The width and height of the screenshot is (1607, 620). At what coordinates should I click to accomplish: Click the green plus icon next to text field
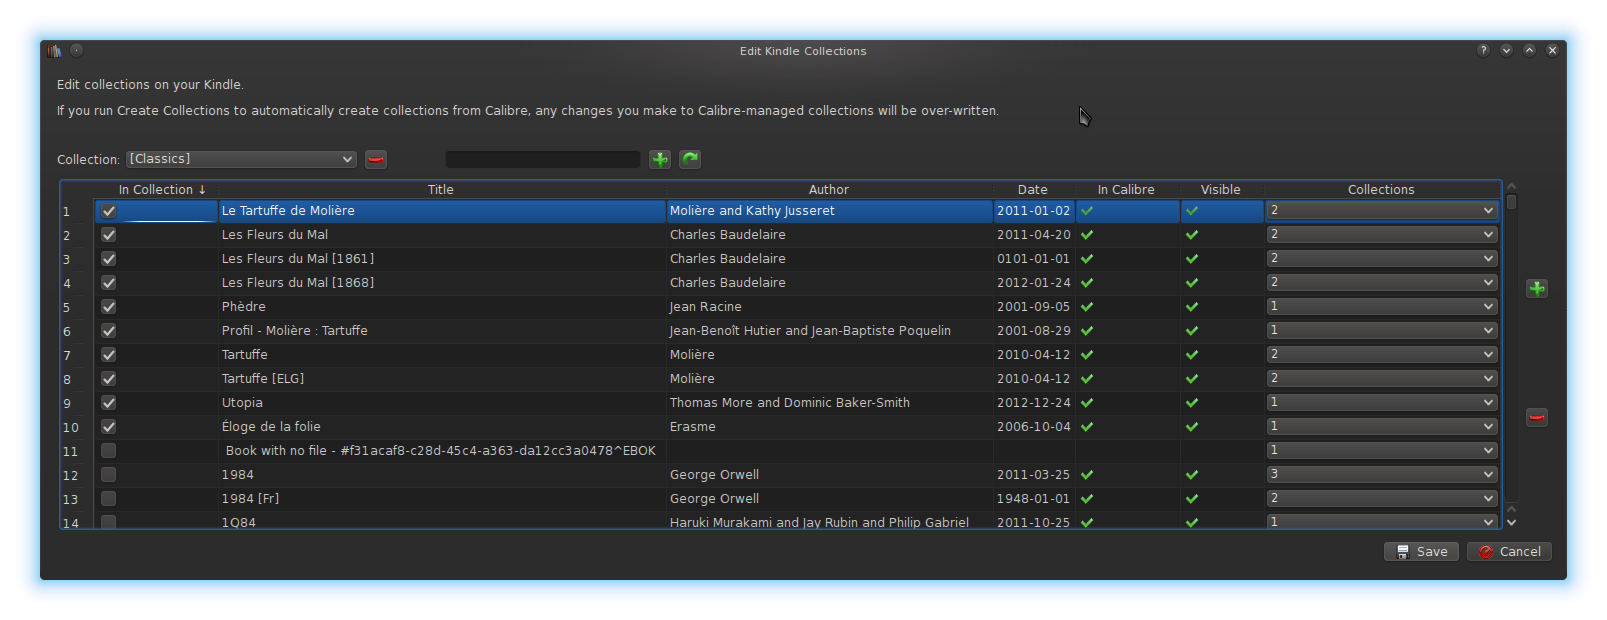pyautogui.click(x=660, y=159)
